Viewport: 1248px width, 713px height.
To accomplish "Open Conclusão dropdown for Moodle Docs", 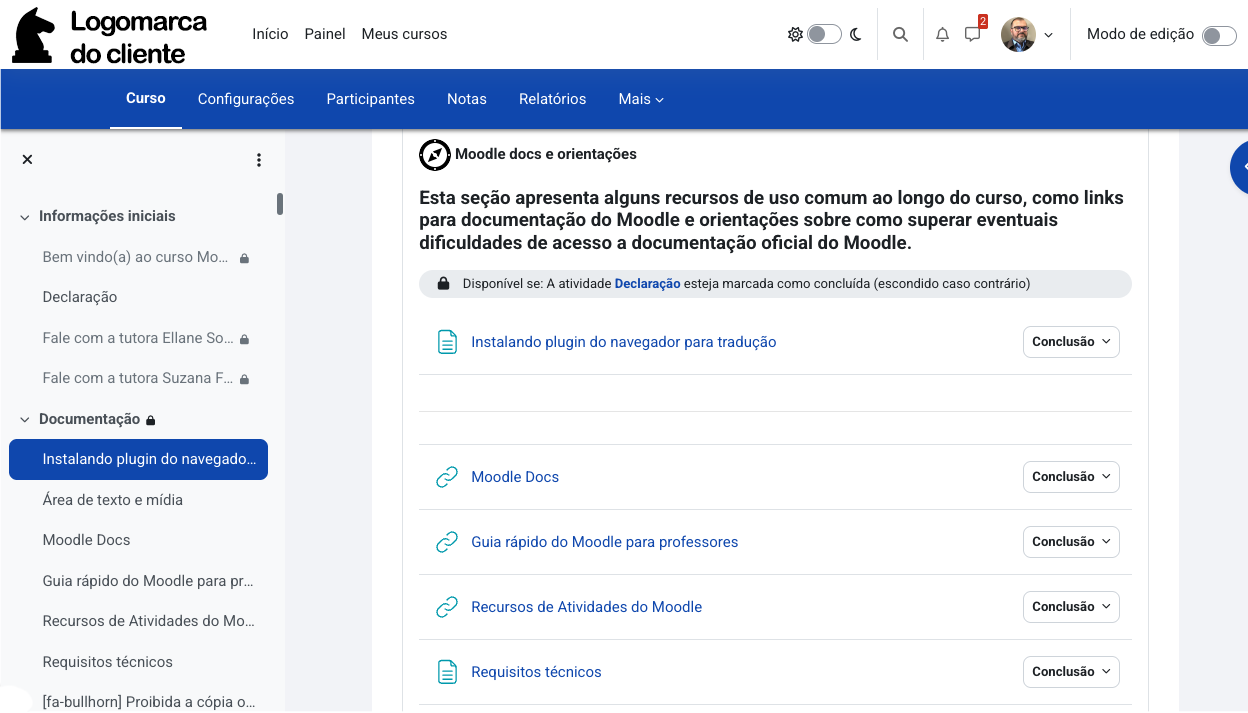I will 1071,477.
